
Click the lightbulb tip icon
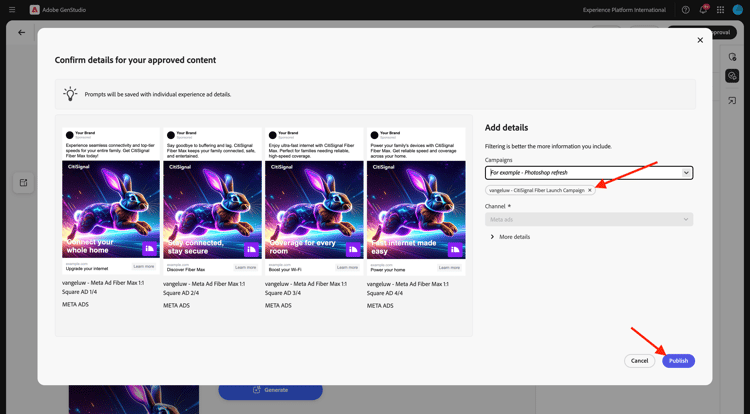coord(70,94)
